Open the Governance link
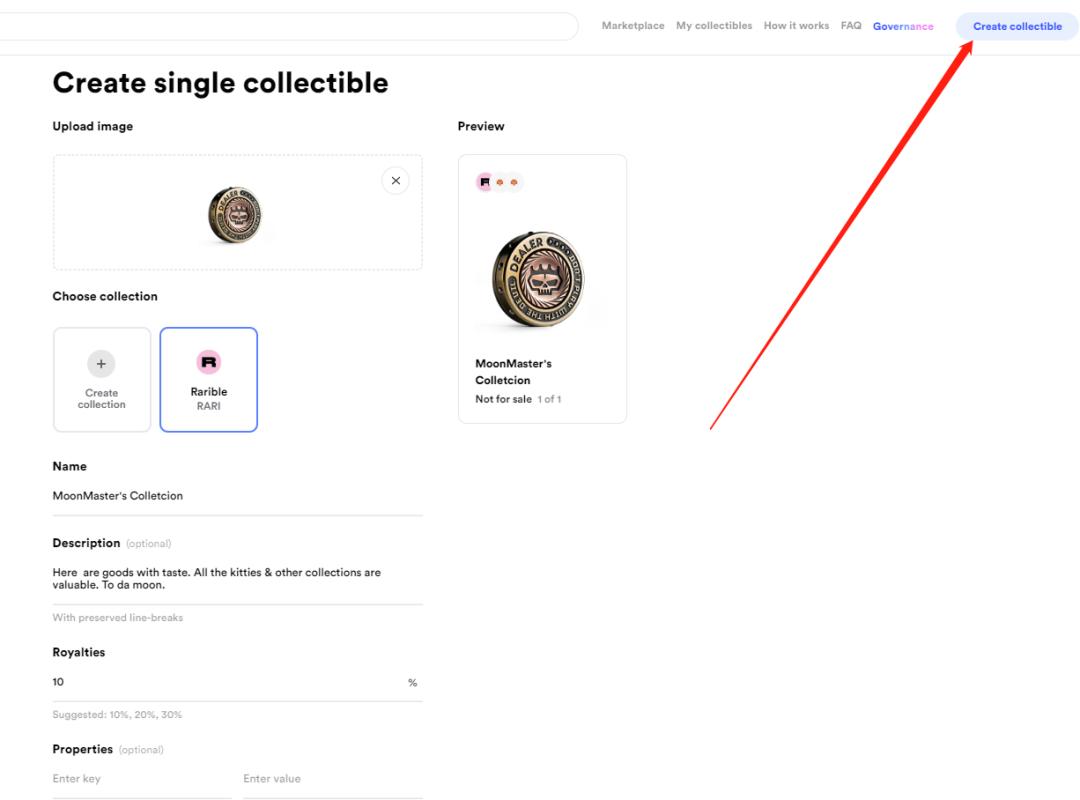Screen dimensions: 1080x800 coord(903,26)
